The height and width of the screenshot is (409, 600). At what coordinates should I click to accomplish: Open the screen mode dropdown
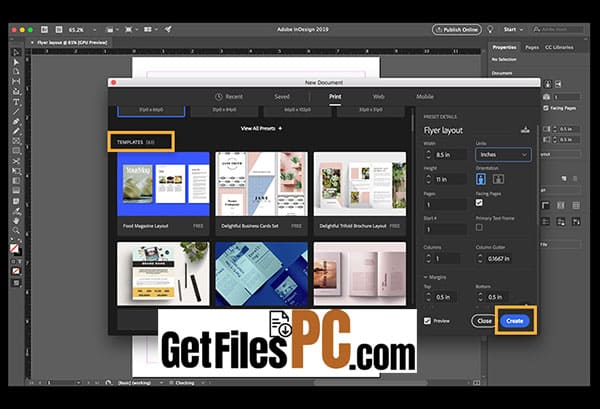(131, 29)
